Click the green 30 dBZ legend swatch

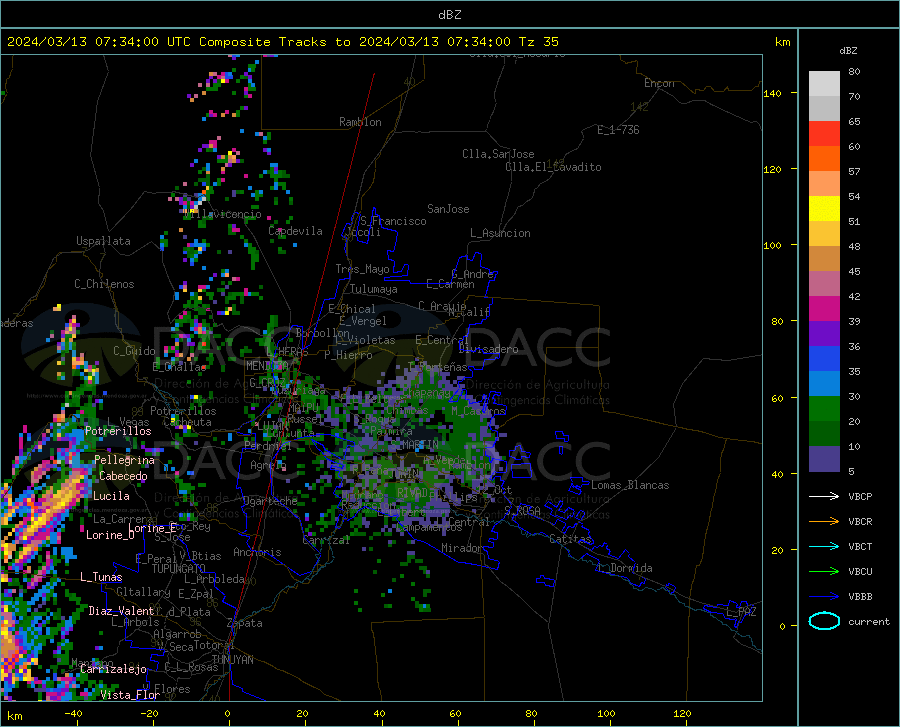824,409
